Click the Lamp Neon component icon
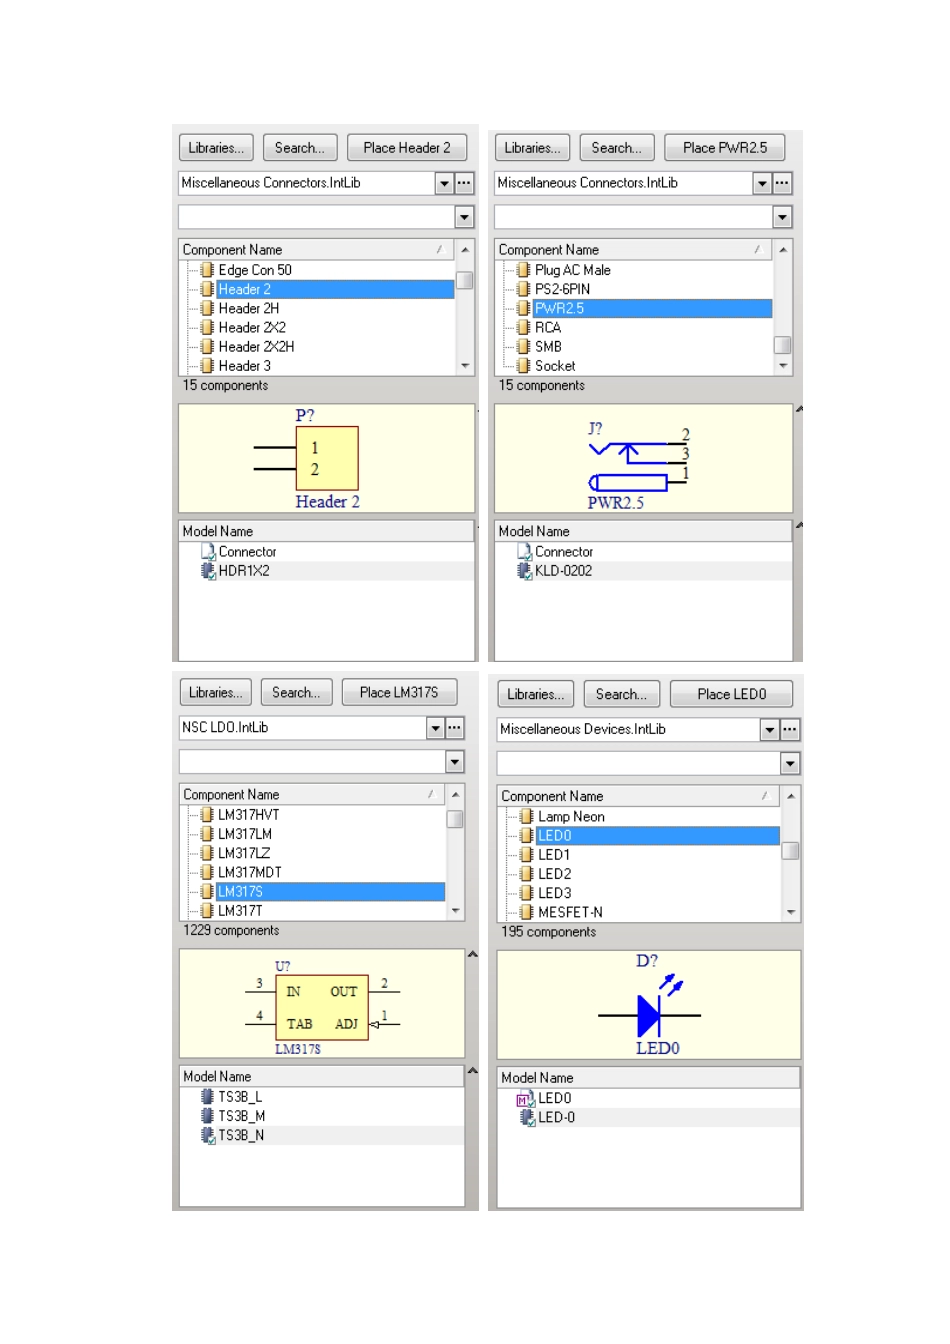The image size is (950, 1344). [x=526, y=817]
